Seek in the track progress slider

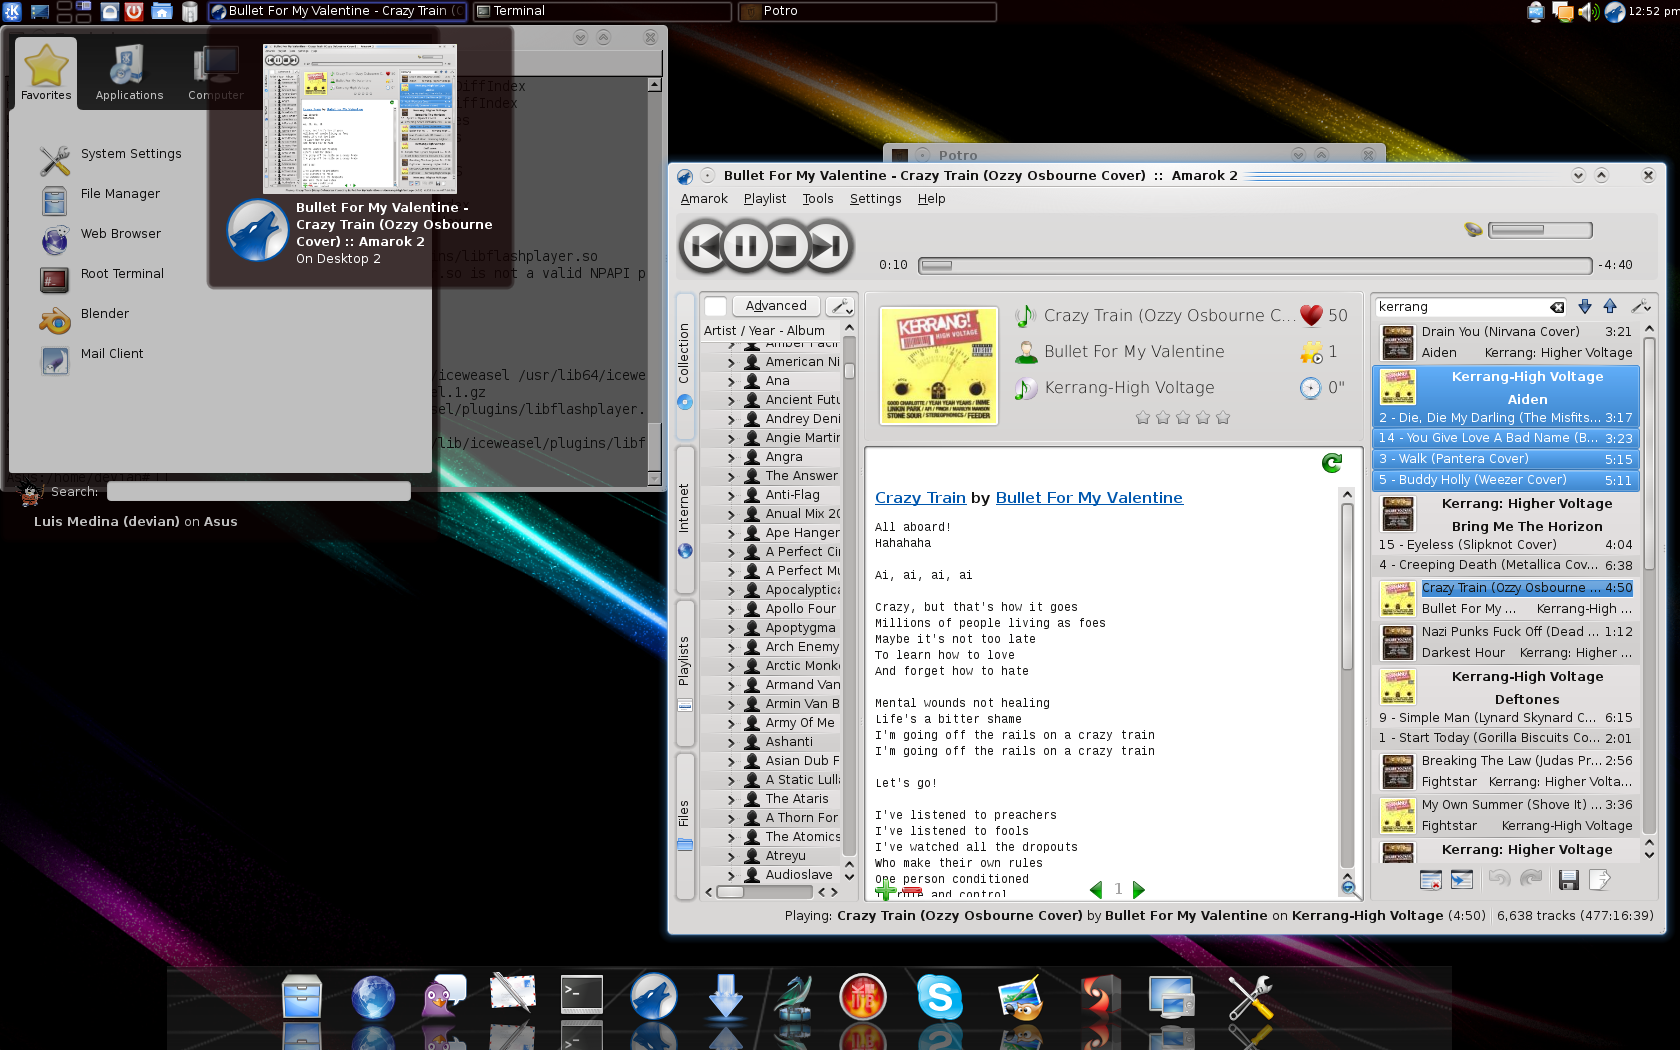point(1255,265)
